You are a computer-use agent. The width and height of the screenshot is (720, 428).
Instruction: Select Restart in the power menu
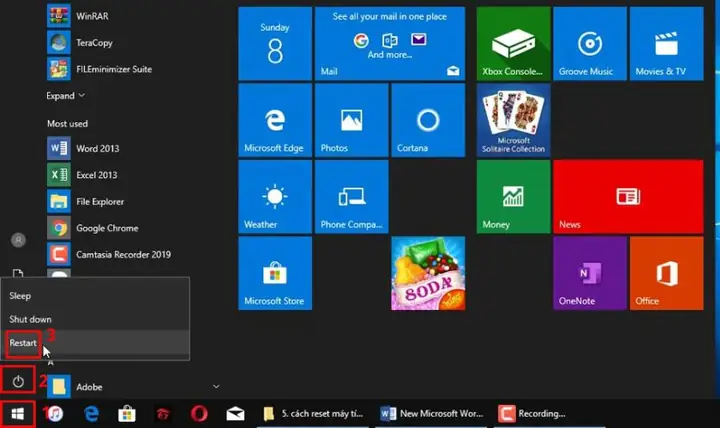(96, 343)
